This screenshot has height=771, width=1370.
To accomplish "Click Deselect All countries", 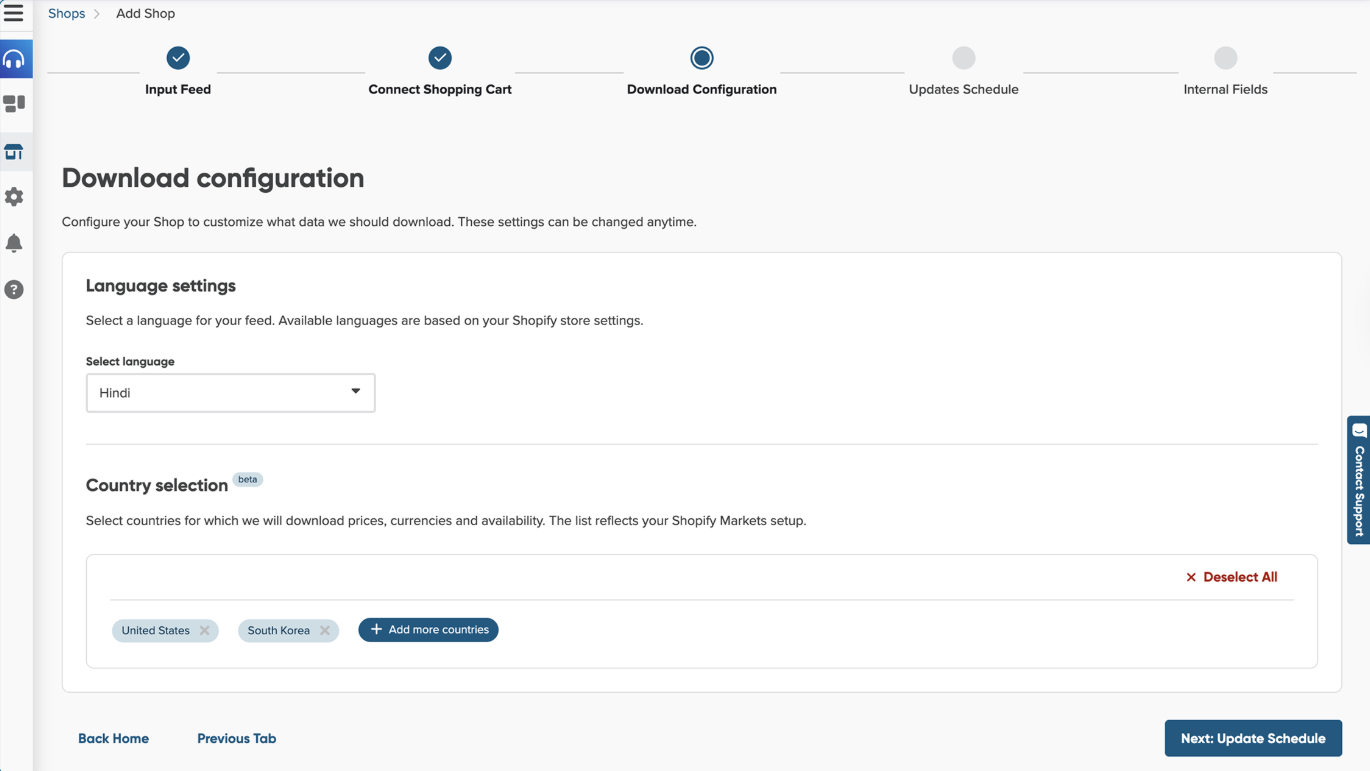I will pyautogui.click(x=1231, y=577).
